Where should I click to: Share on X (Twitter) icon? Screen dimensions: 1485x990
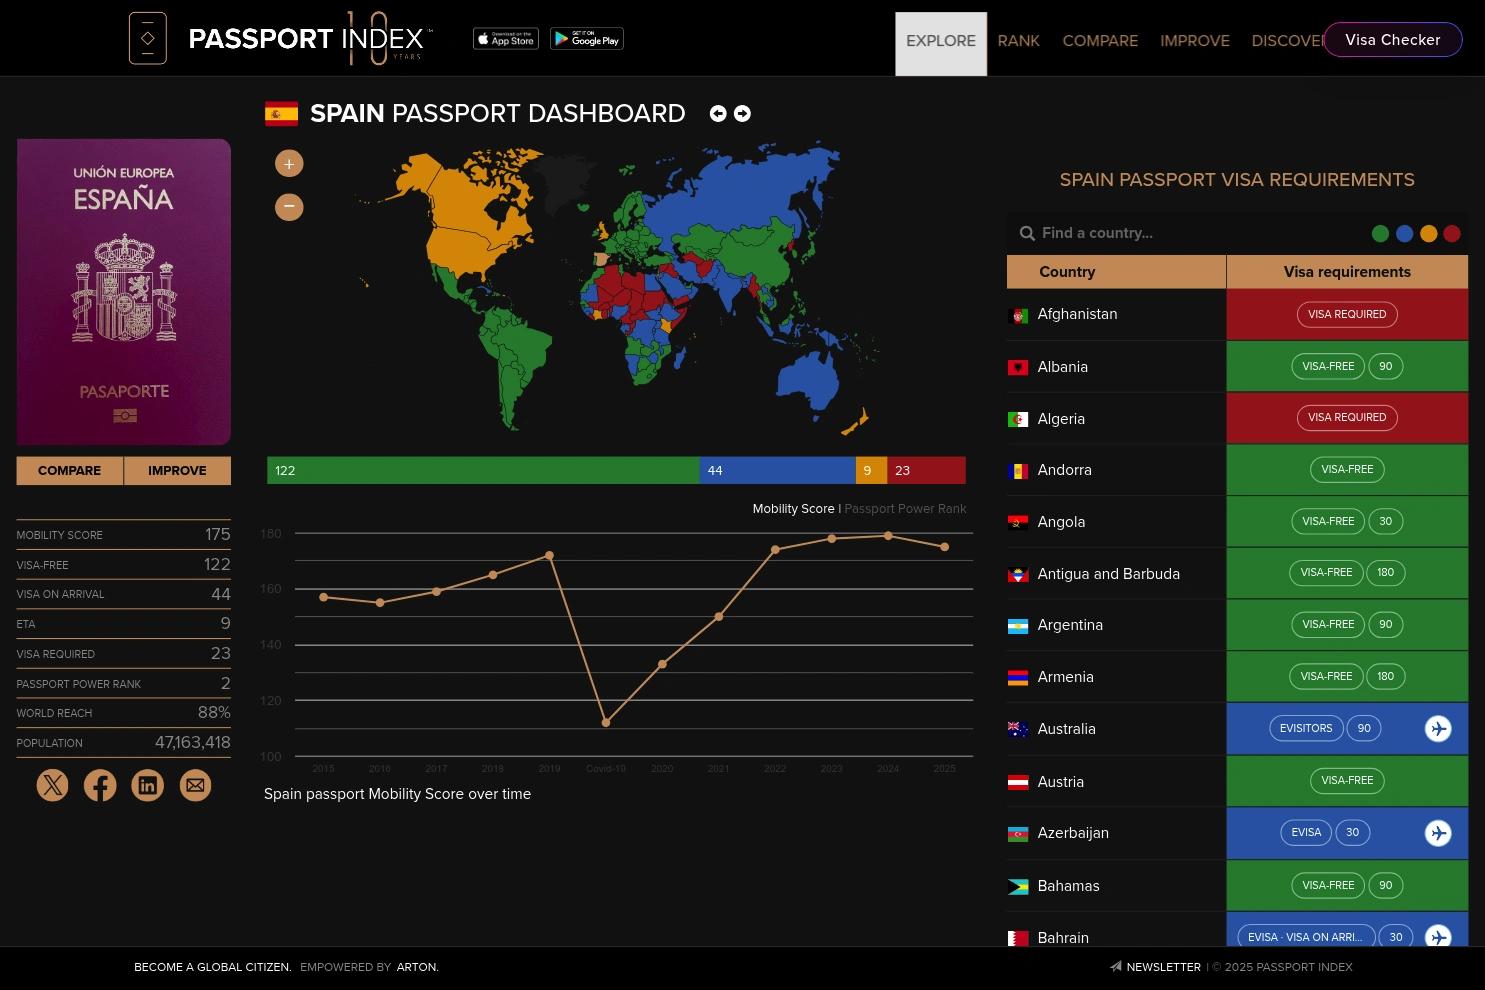[x=52, y=785]
